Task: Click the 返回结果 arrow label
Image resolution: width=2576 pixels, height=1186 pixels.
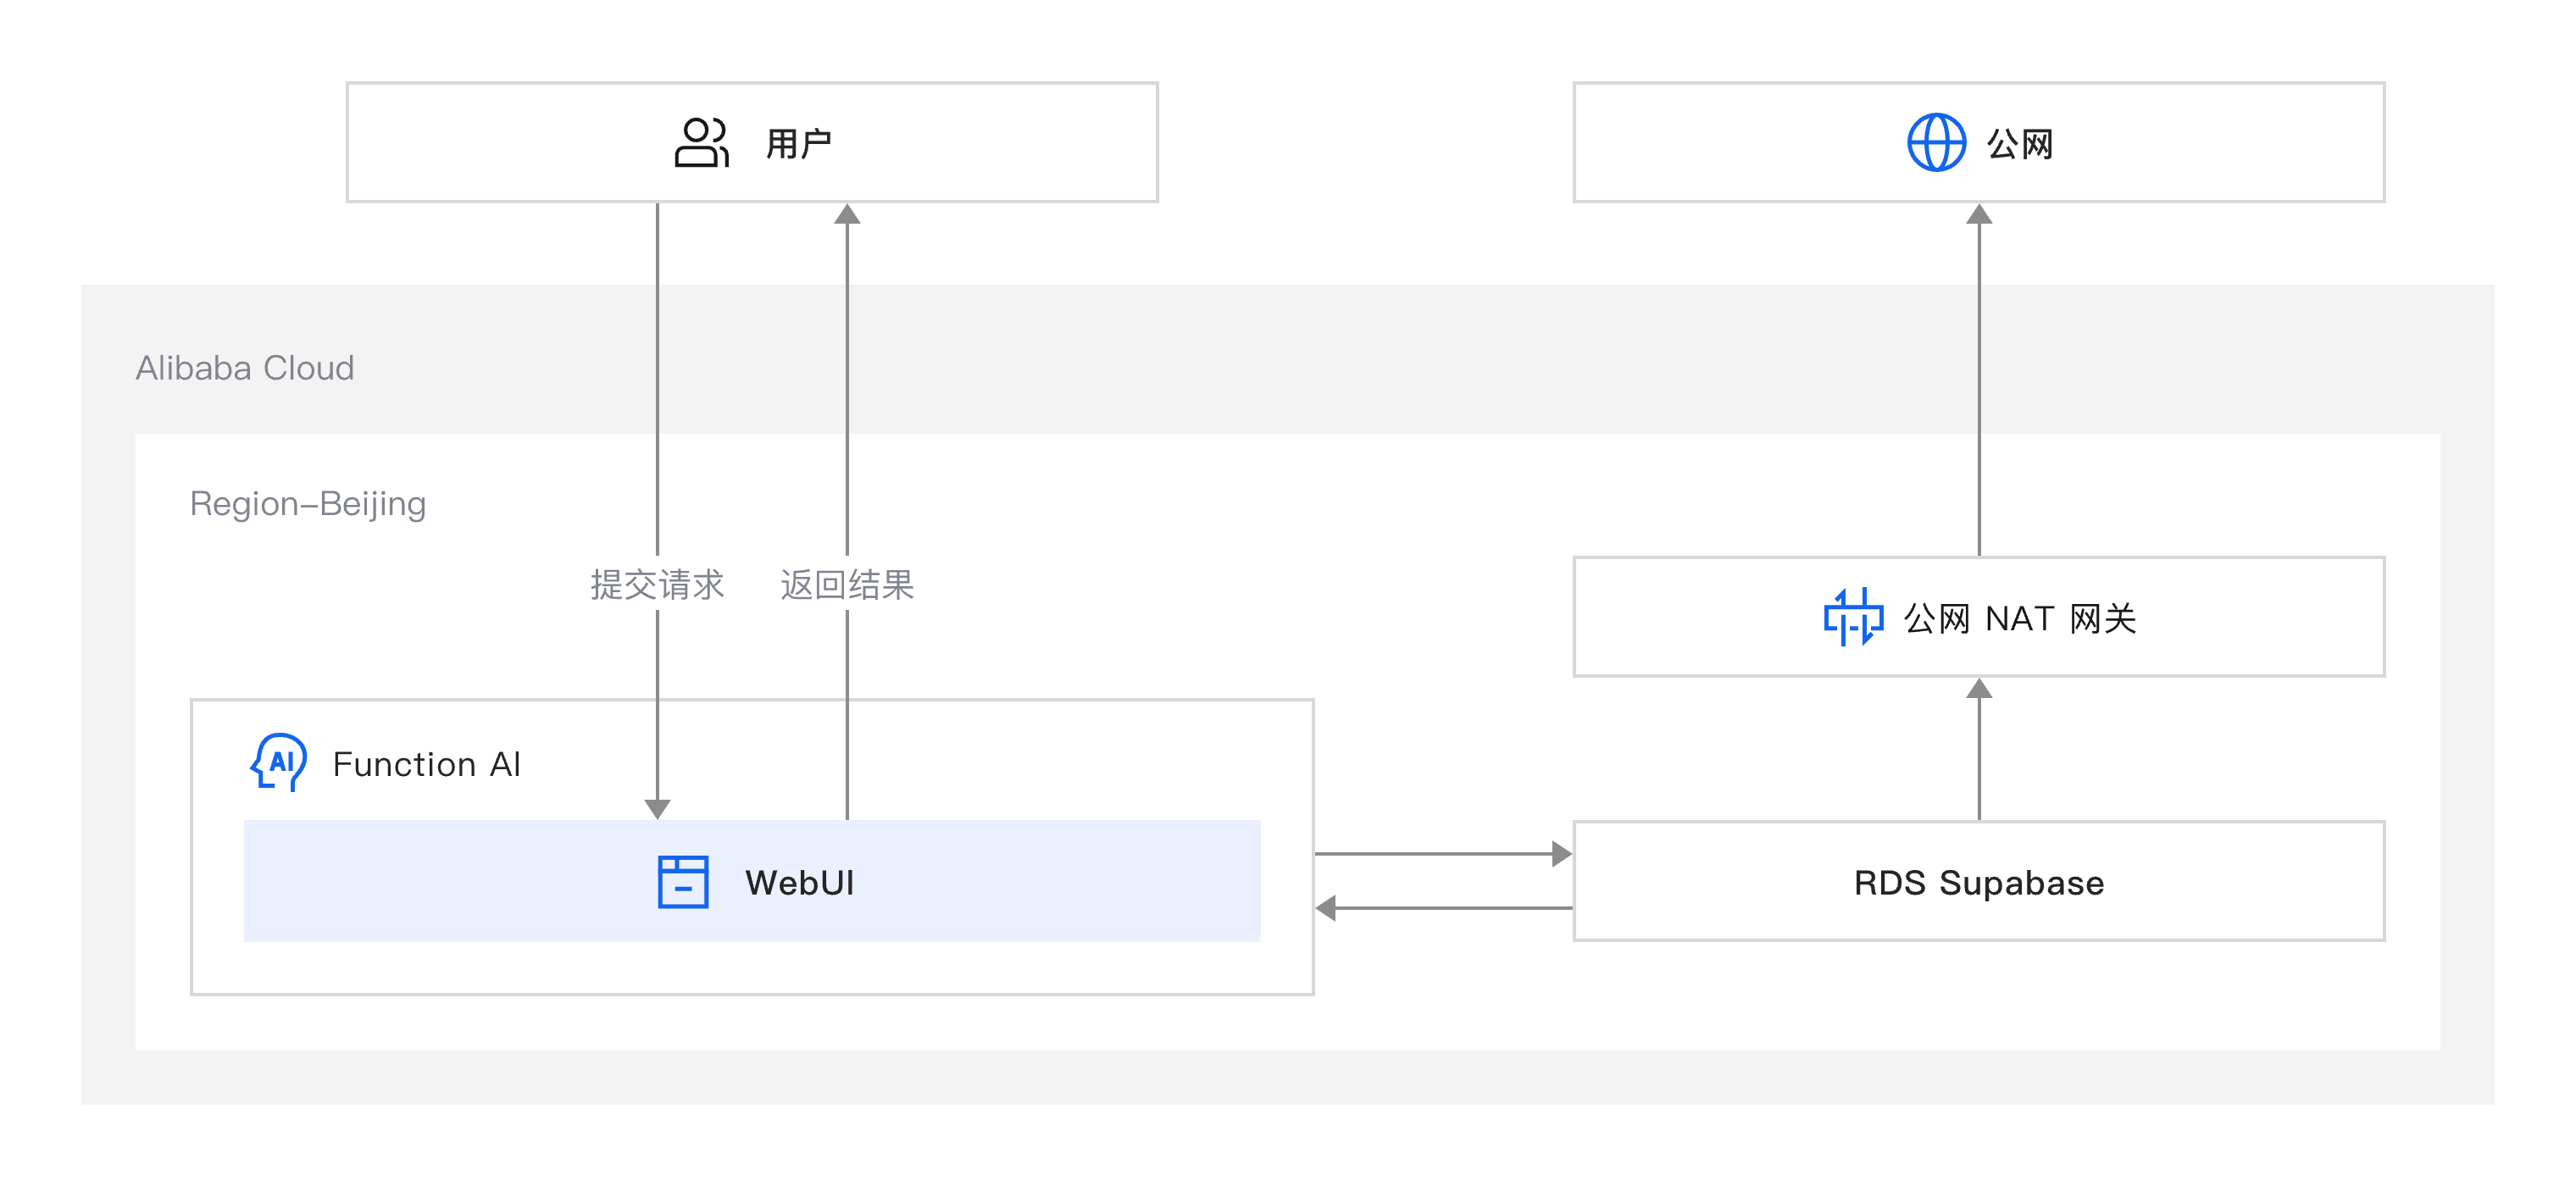Action: point(847,585)
